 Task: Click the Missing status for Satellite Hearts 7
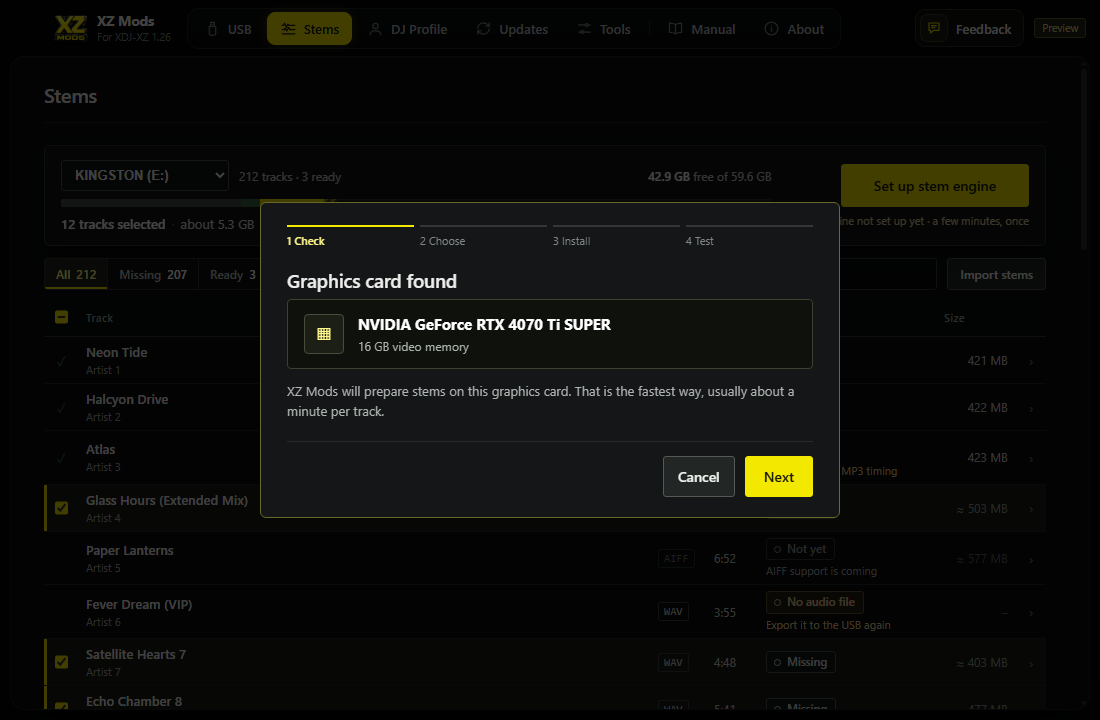coord(800,662)
